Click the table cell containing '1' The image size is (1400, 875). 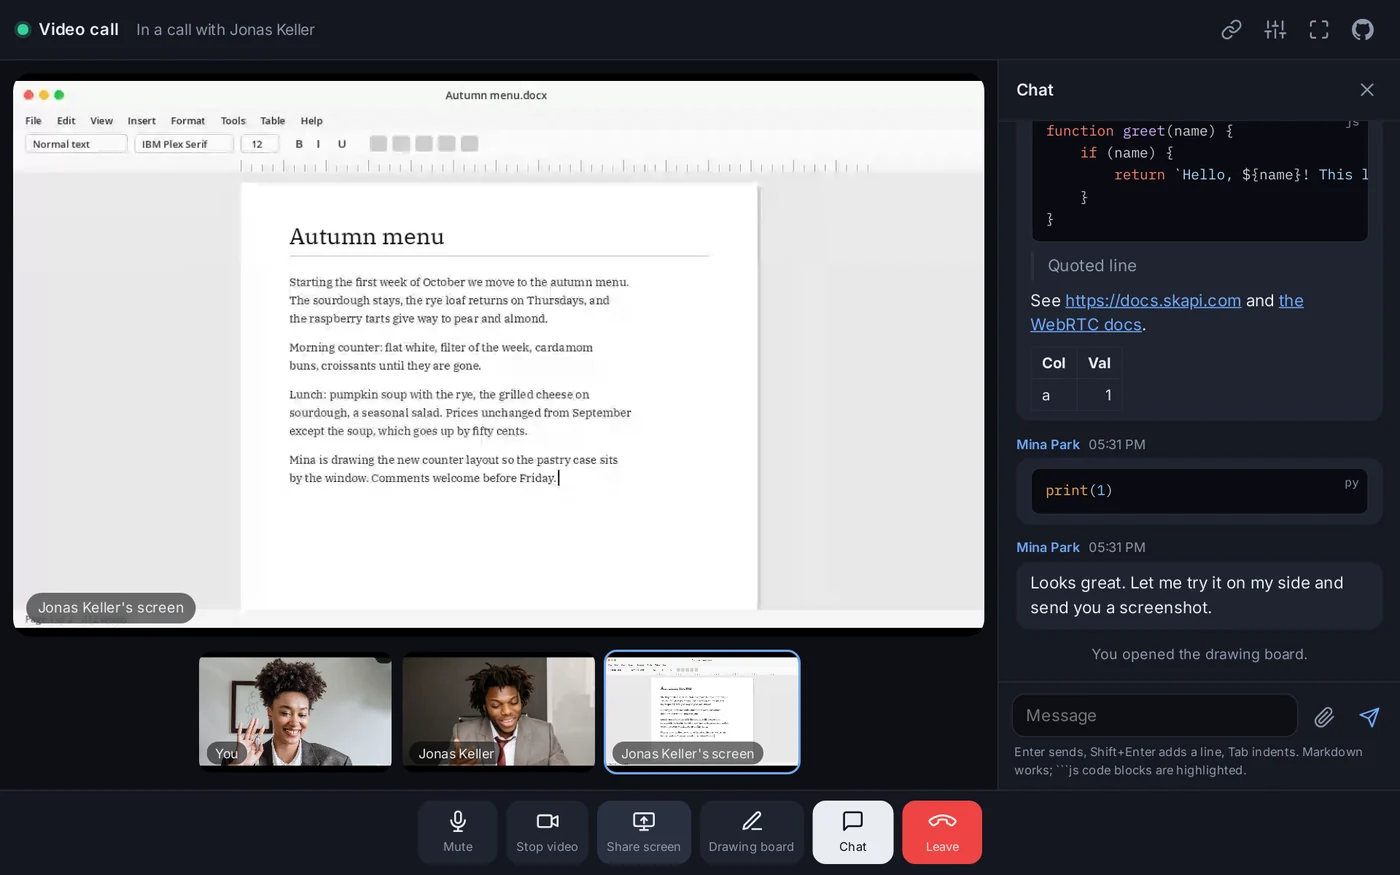pos(1099,395)
